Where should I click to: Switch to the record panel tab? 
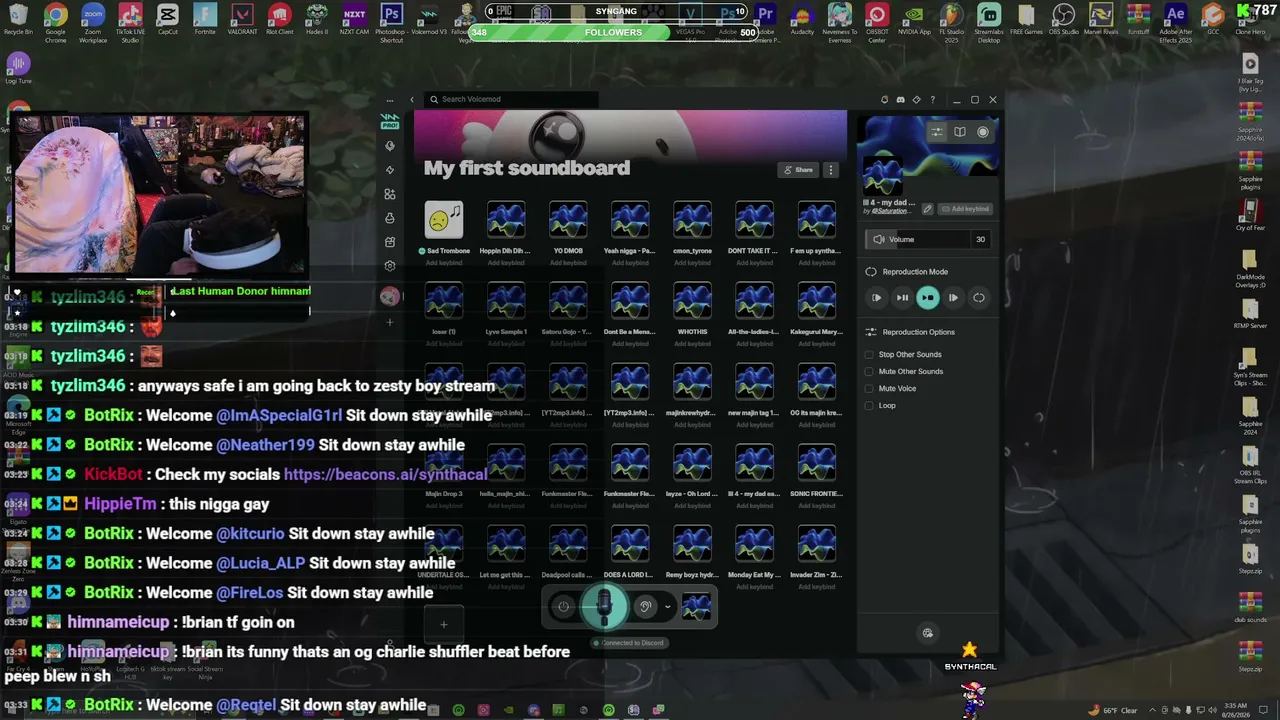pos(983,132)
